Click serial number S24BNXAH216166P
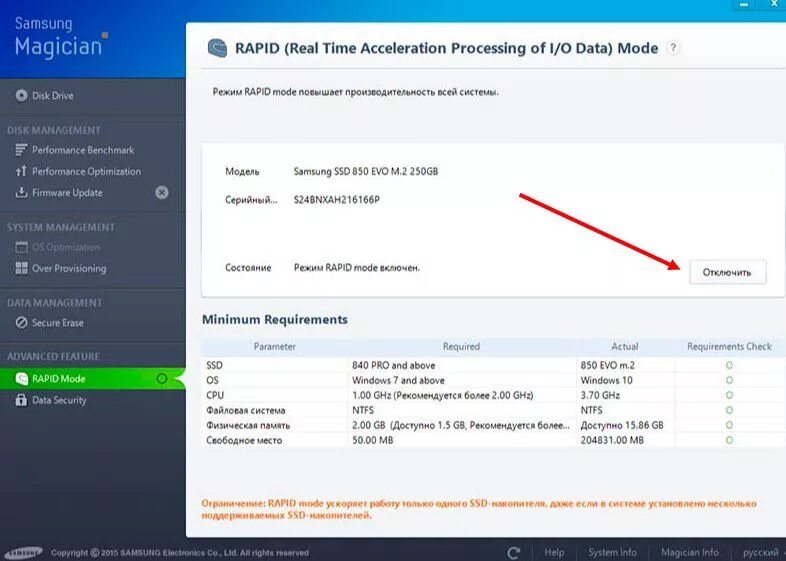 (336, 200)
